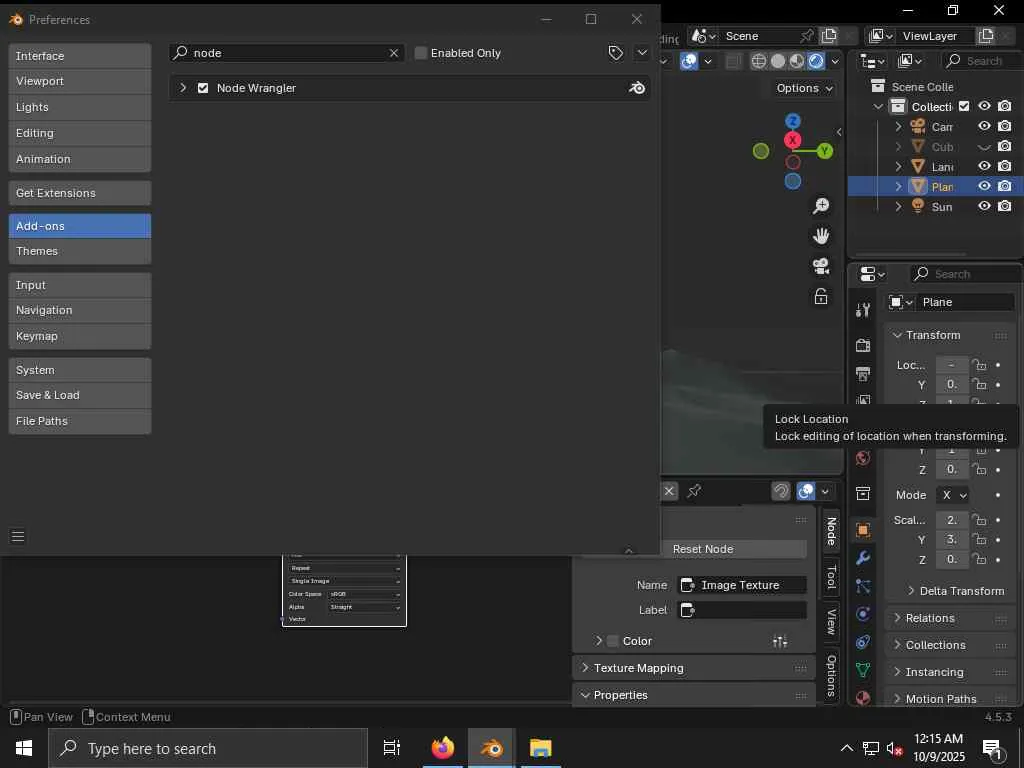Switch to the Themes preferences tab
This screenshot has height=768, width=1024.
pyautogui.click(x=80, y=251)
